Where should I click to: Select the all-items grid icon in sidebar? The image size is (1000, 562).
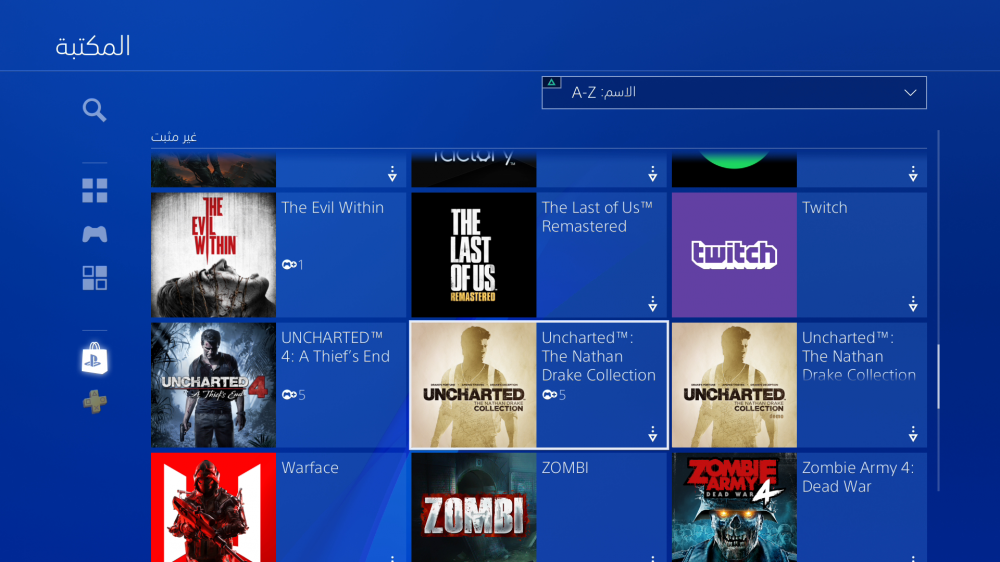coord(94,191)
